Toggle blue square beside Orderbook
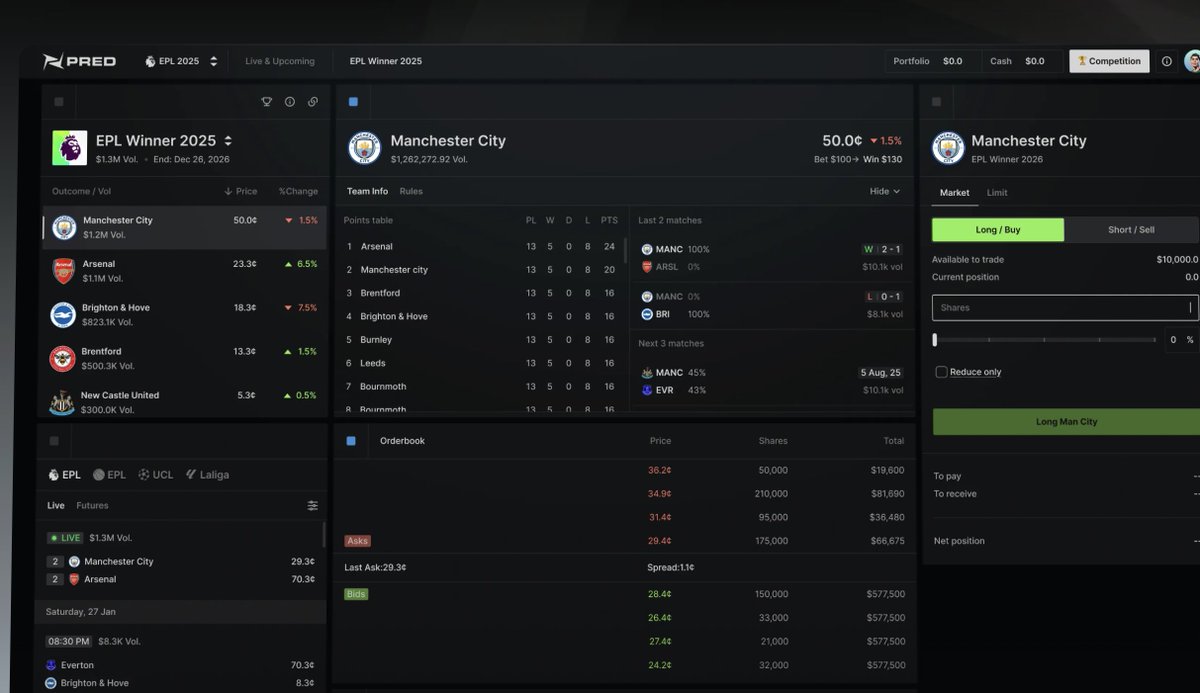This screenshot has width=1200, height=693. 351,440
